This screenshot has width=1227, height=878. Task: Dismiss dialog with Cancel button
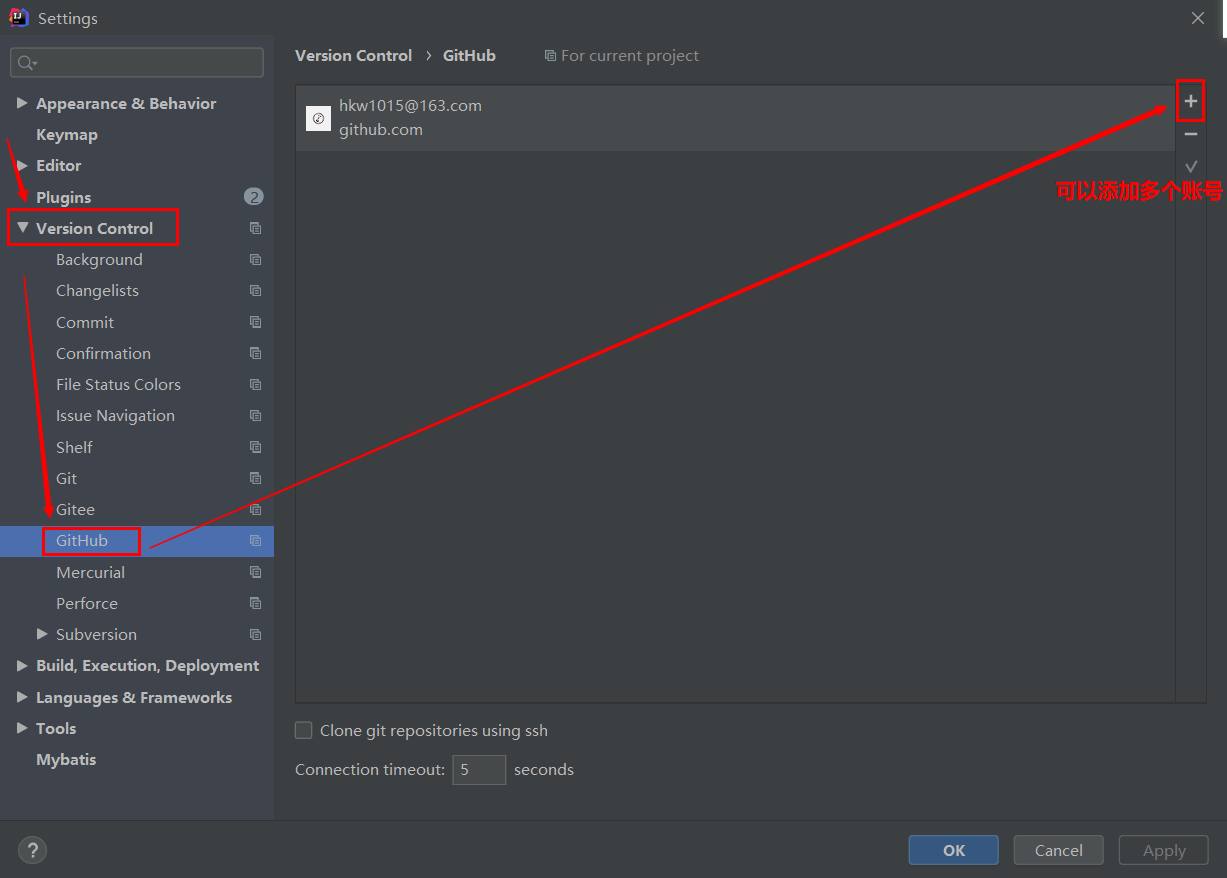coord(1058,850)
